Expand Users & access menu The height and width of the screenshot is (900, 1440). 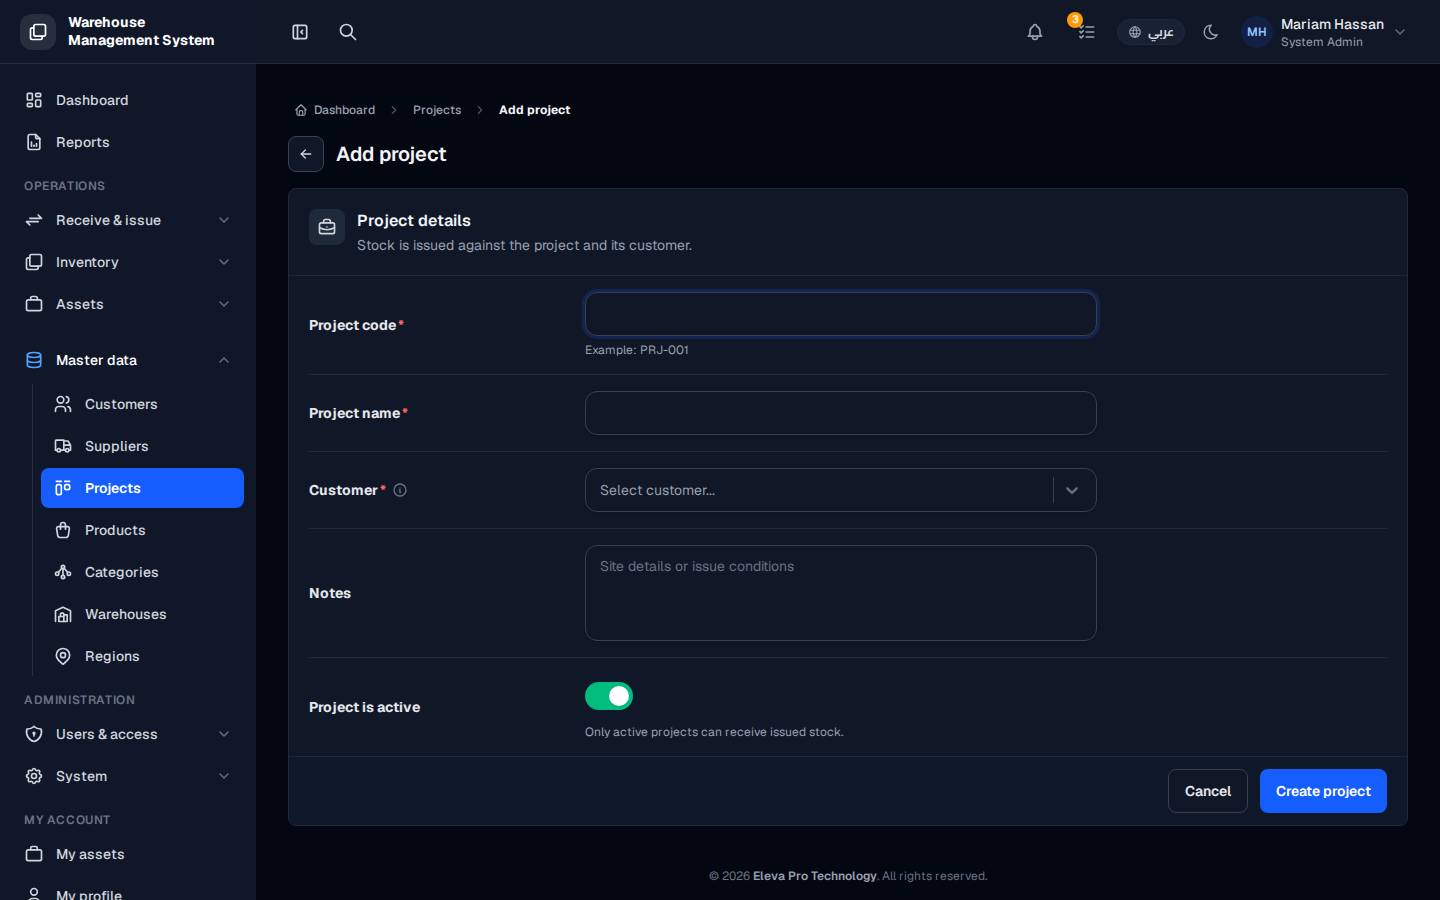click(x=128, y=734)
